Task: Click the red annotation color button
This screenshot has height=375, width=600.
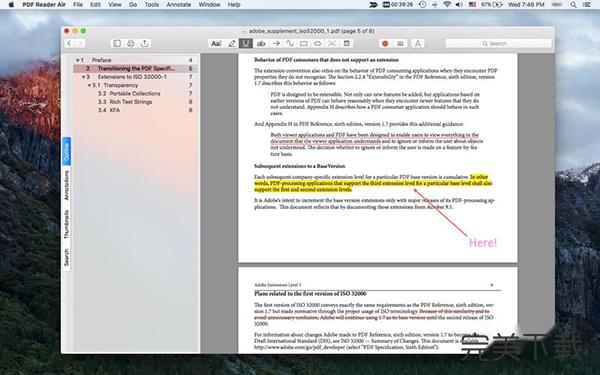Action: coord(385,44)
